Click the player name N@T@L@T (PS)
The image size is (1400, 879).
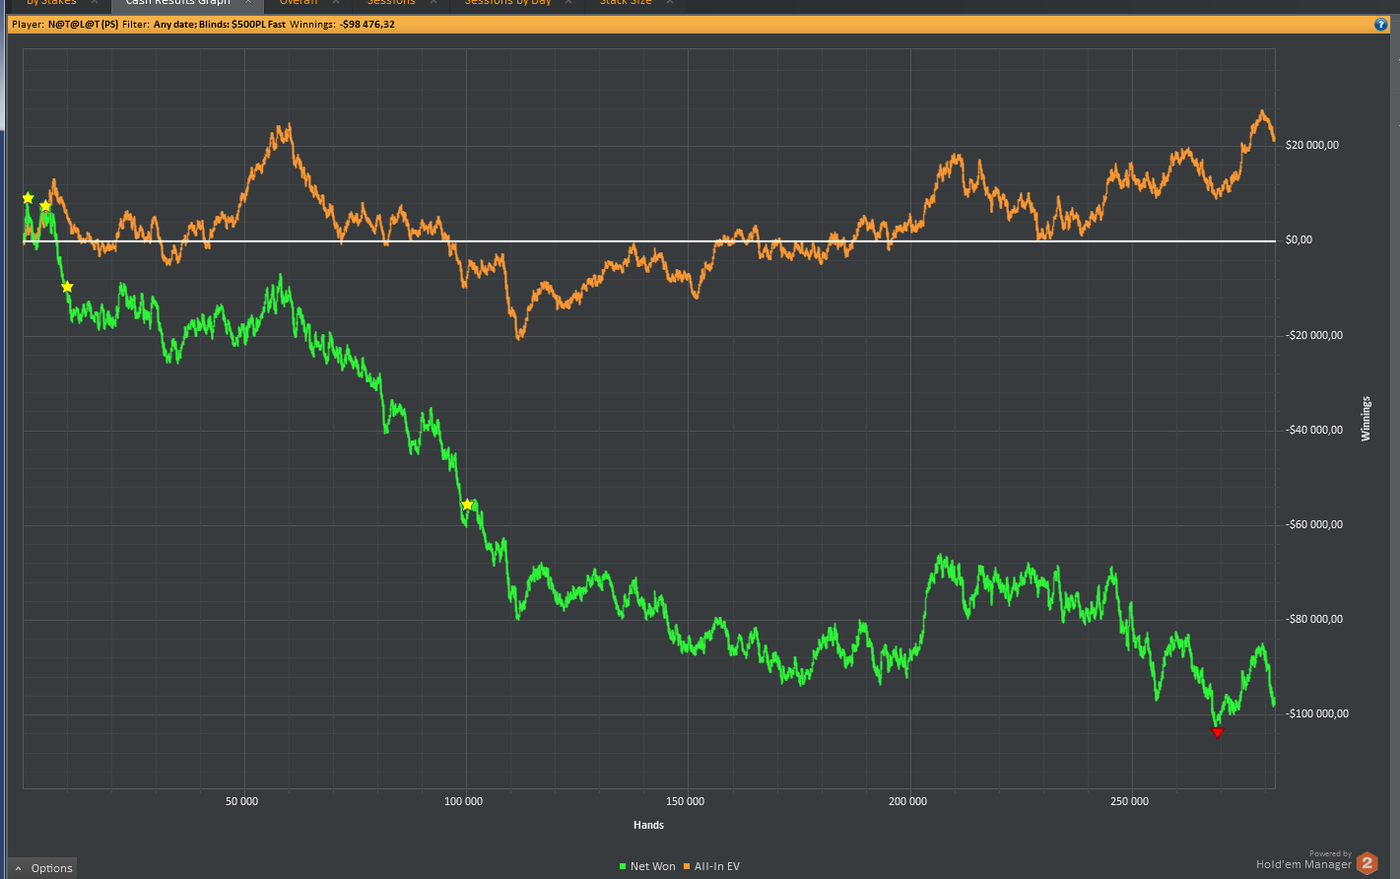(83, 24)
